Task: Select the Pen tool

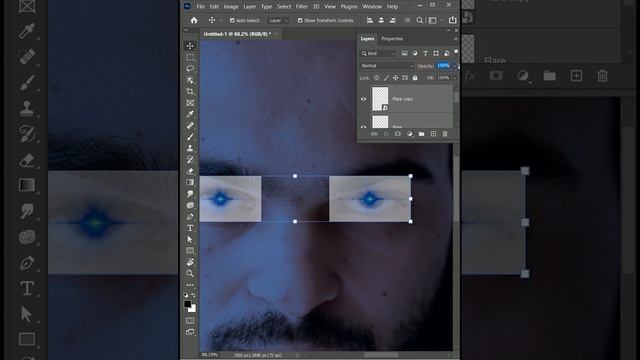Action: click(190, 217)
